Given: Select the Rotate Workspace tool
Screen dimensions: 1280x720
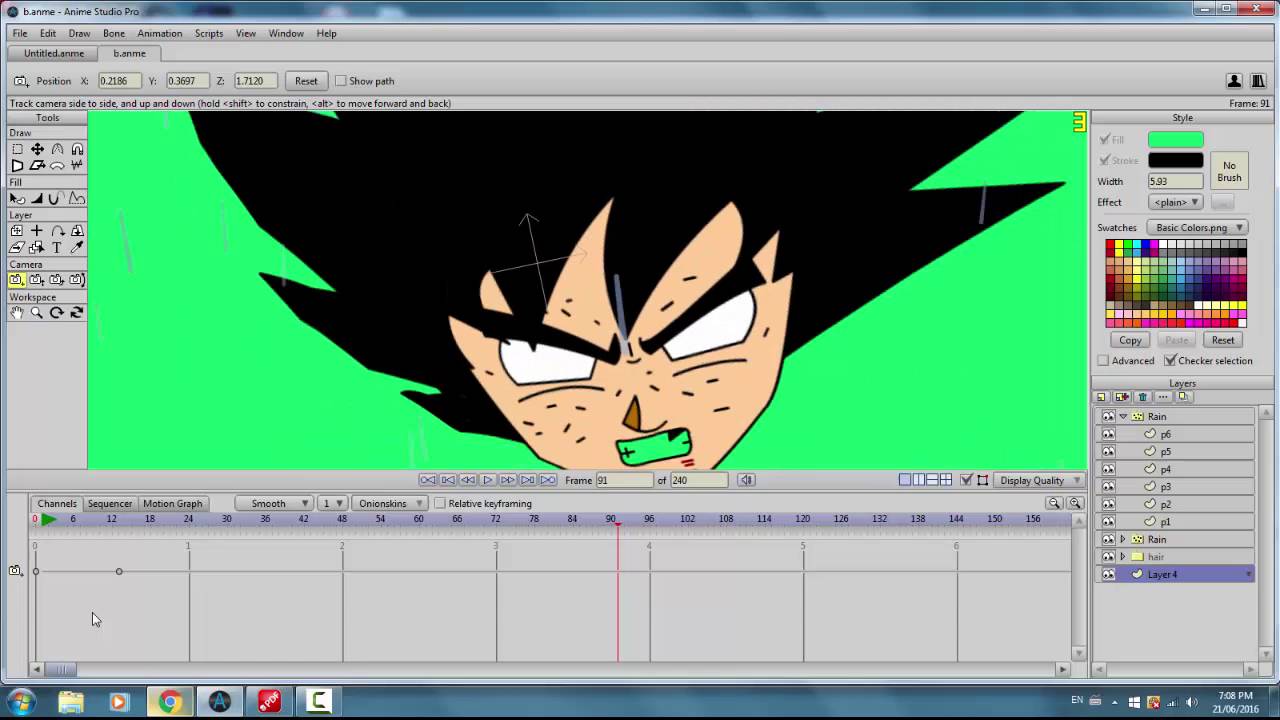Looking at the screenshot, I should 57,313.
